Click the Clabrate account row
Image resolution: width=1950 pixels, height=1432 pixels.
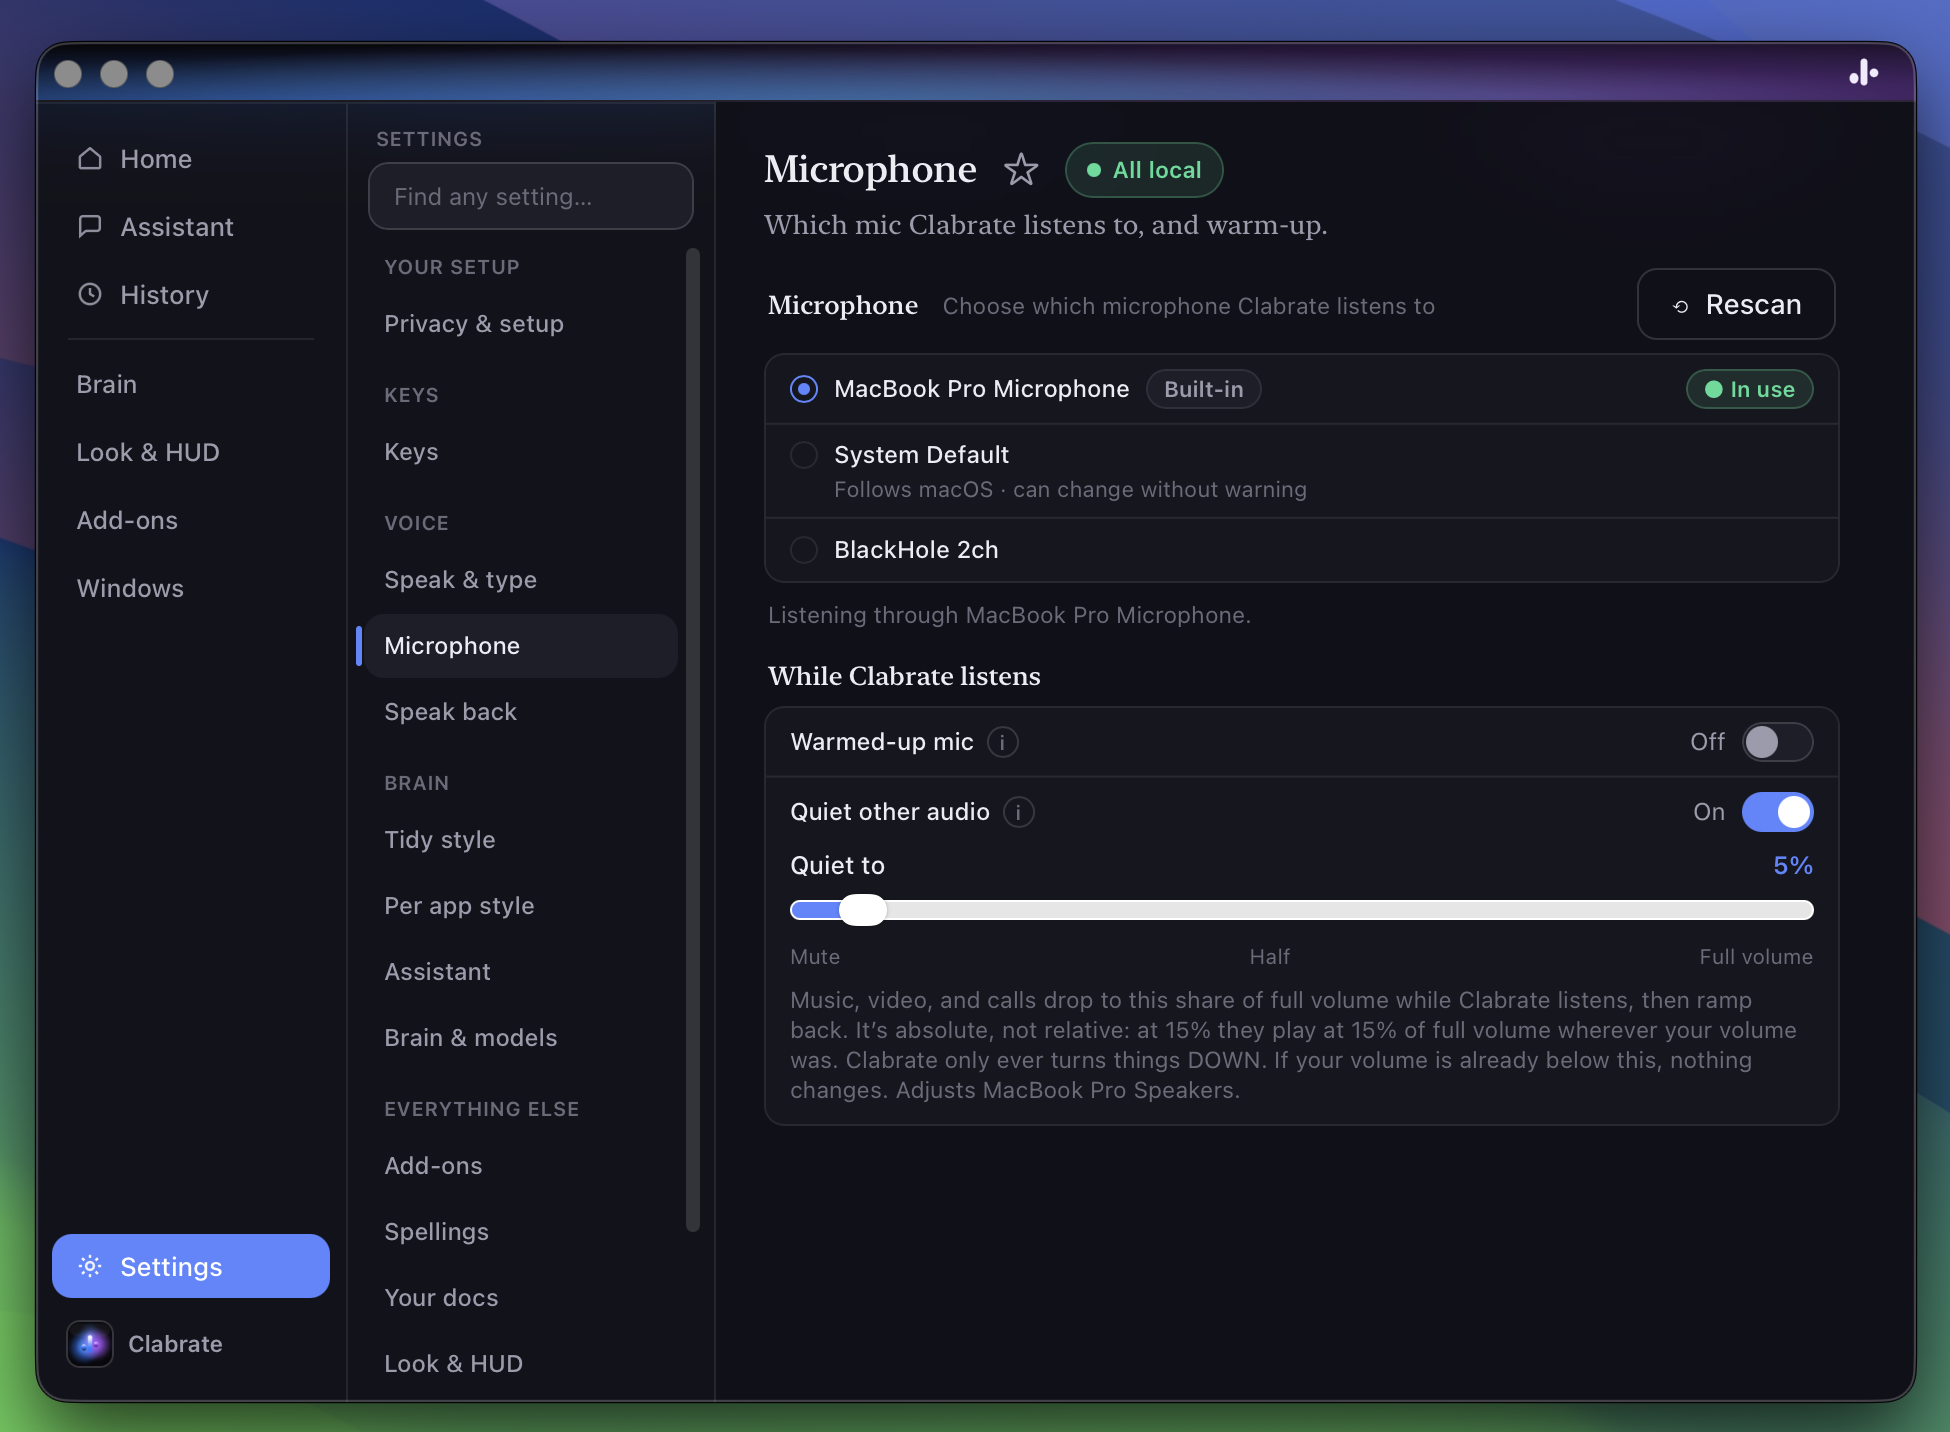click(190, 1344)
